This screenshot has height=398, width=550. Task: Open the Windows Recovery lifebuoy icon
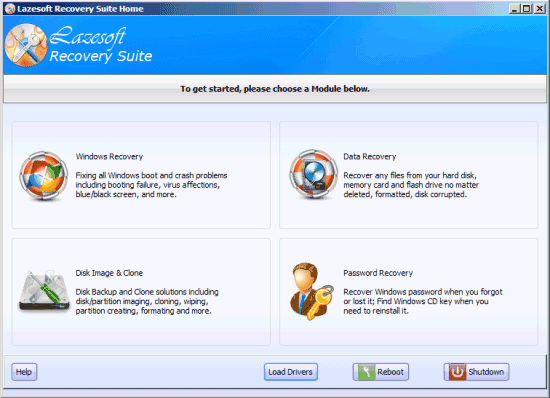pyautogui.click(x=44, y=176)
